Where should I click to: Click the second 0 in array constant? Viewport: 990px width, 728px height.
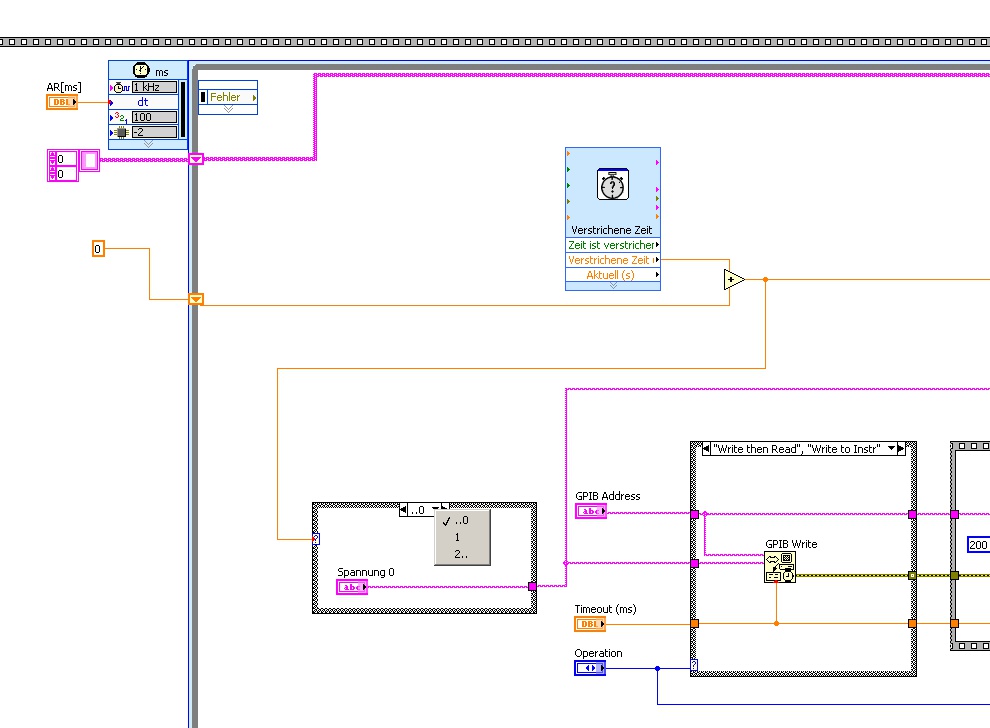(x=67, y=174)
